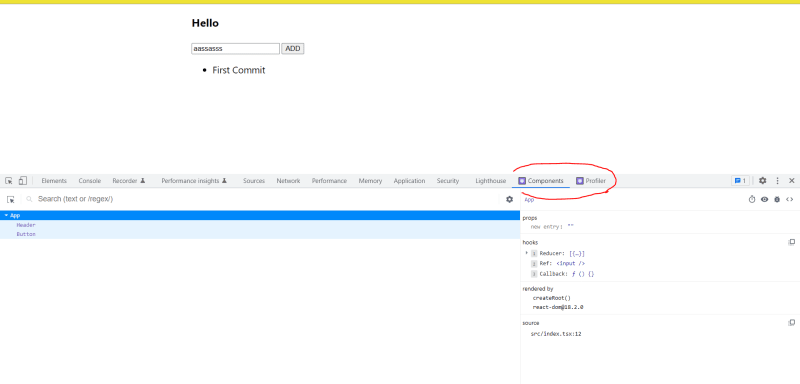Toggle the device toolbar icon
This screenshot has height=384, width=800.
[x=22, y=181]
